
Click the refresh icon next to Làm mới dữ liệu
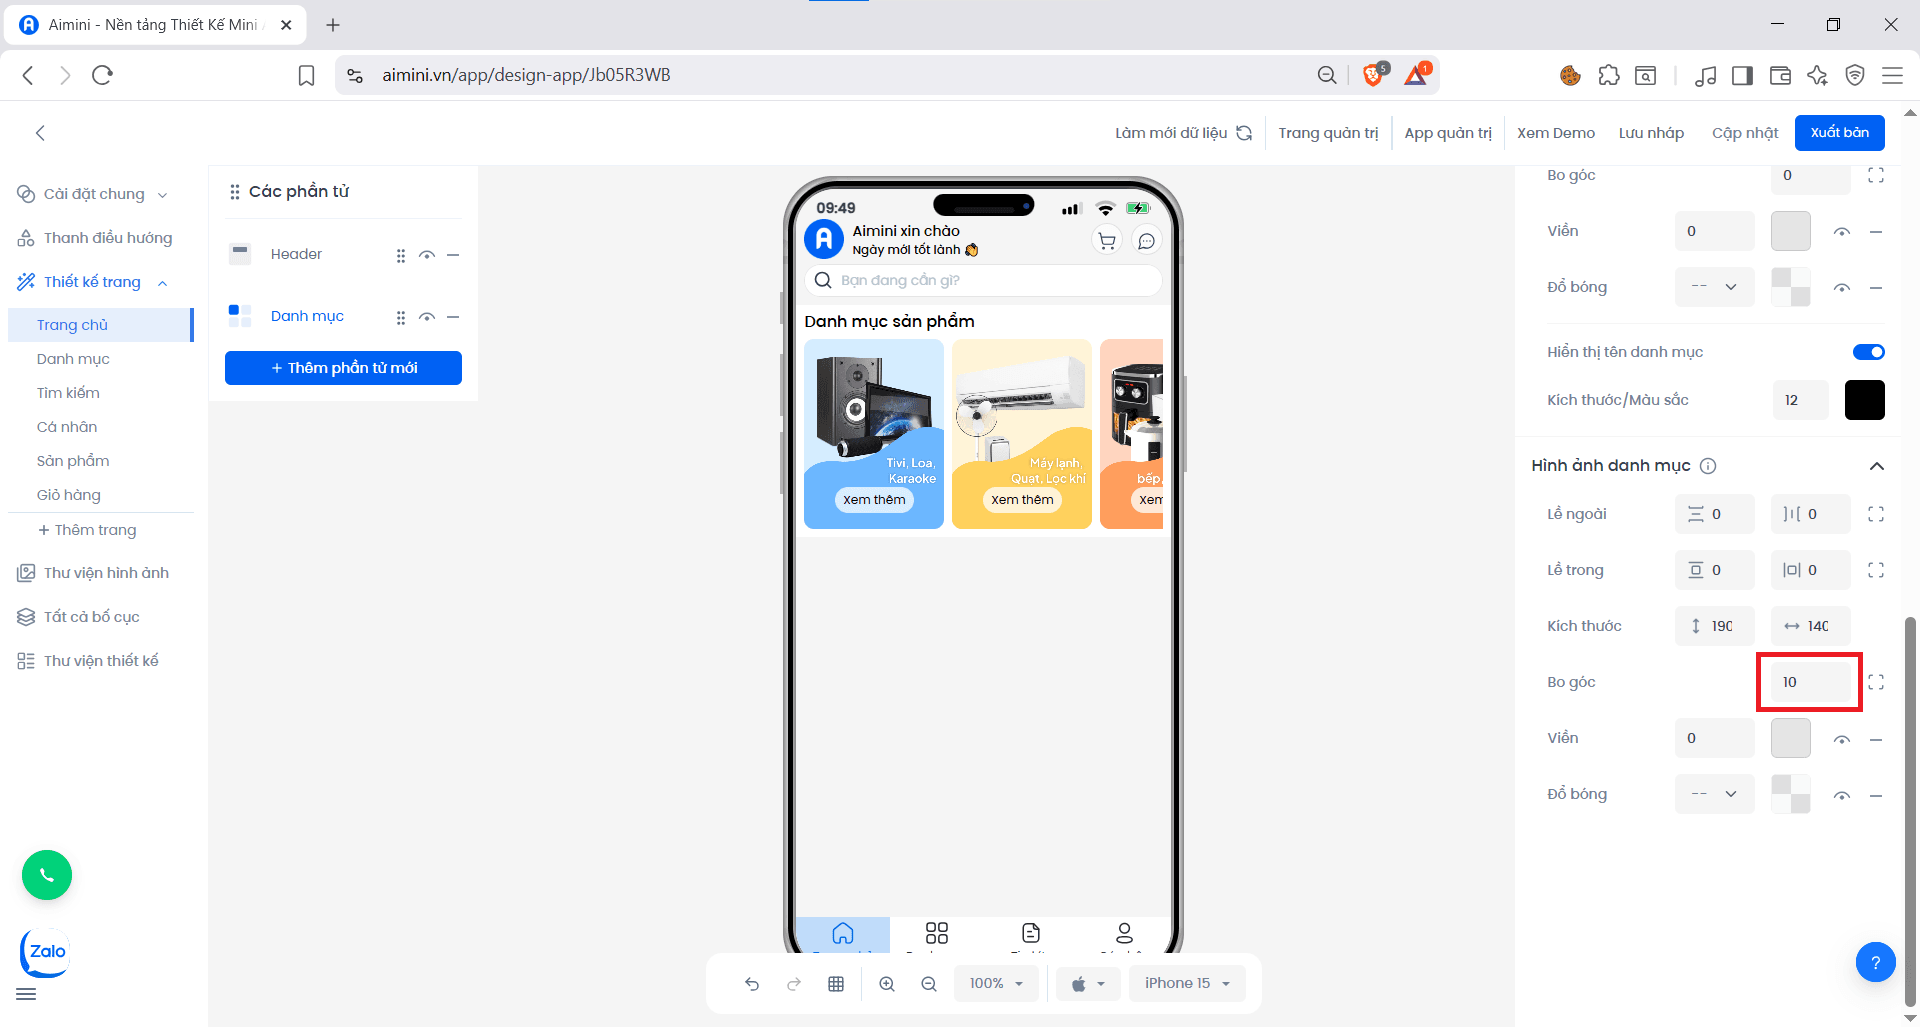click(x=1244, y=133)
